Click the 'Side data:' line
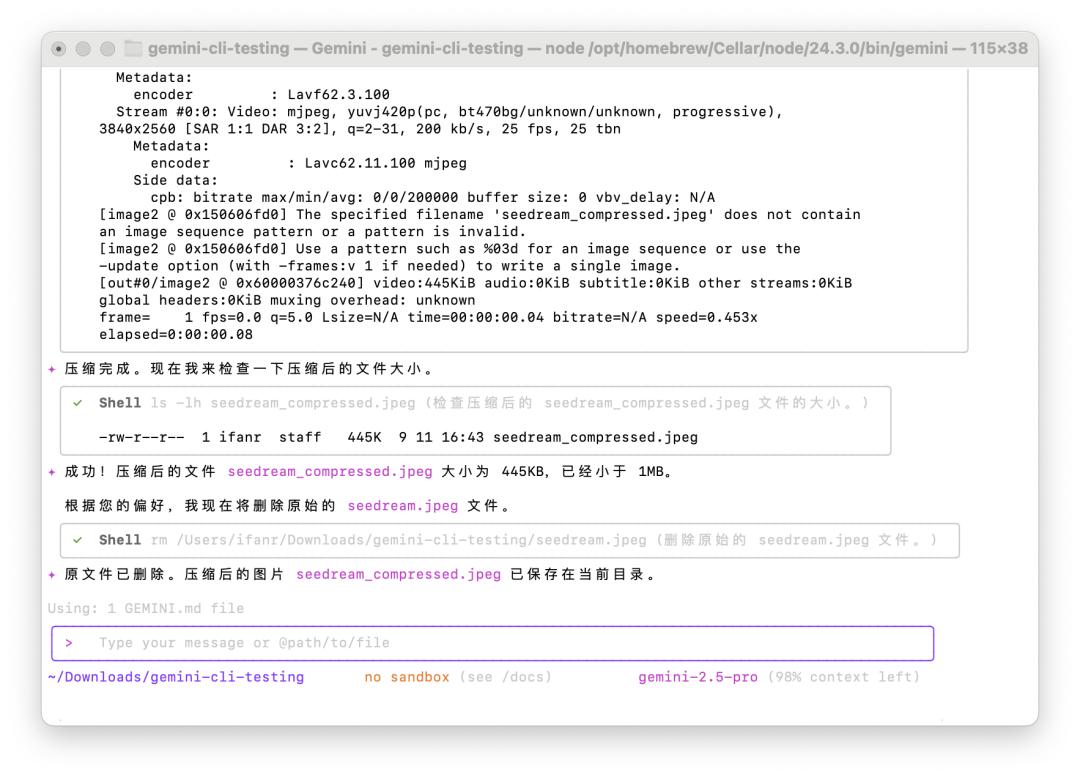 [x=175, y=180]
